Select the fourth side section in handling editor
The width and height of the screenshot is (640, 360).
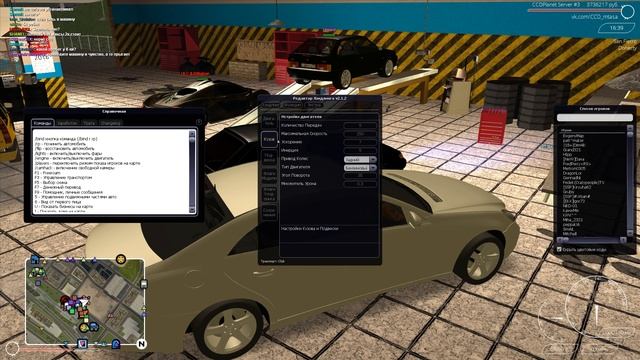coord(269,176)
